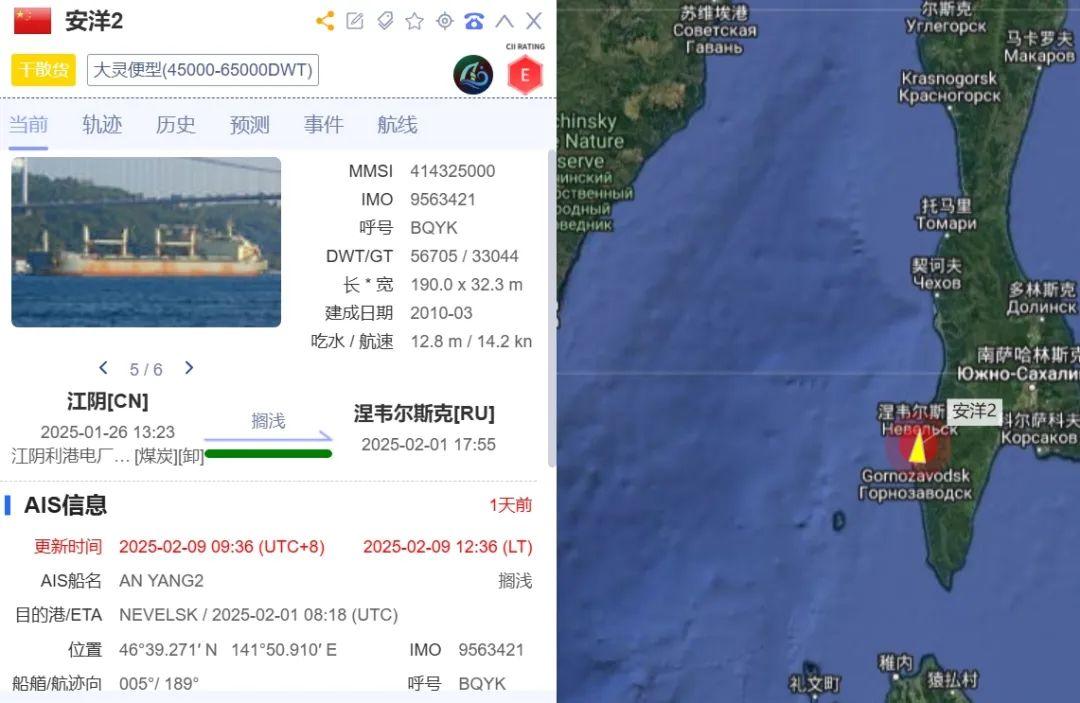Click the tag label icon

point(385,21)
